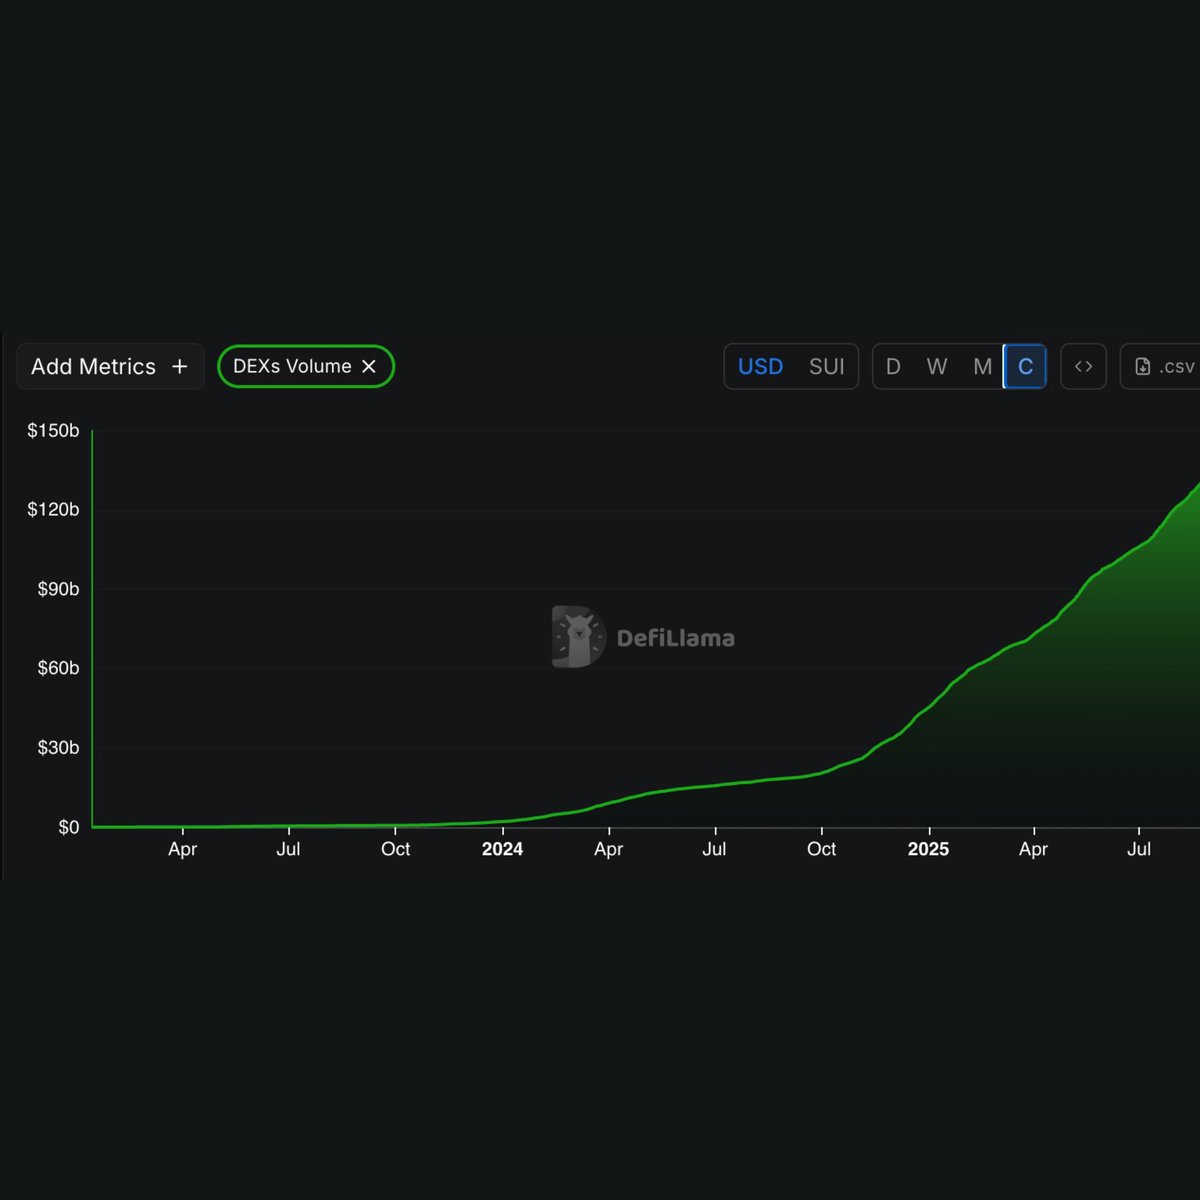
Task: Select the cumulative C interval
Action: 1025,367
